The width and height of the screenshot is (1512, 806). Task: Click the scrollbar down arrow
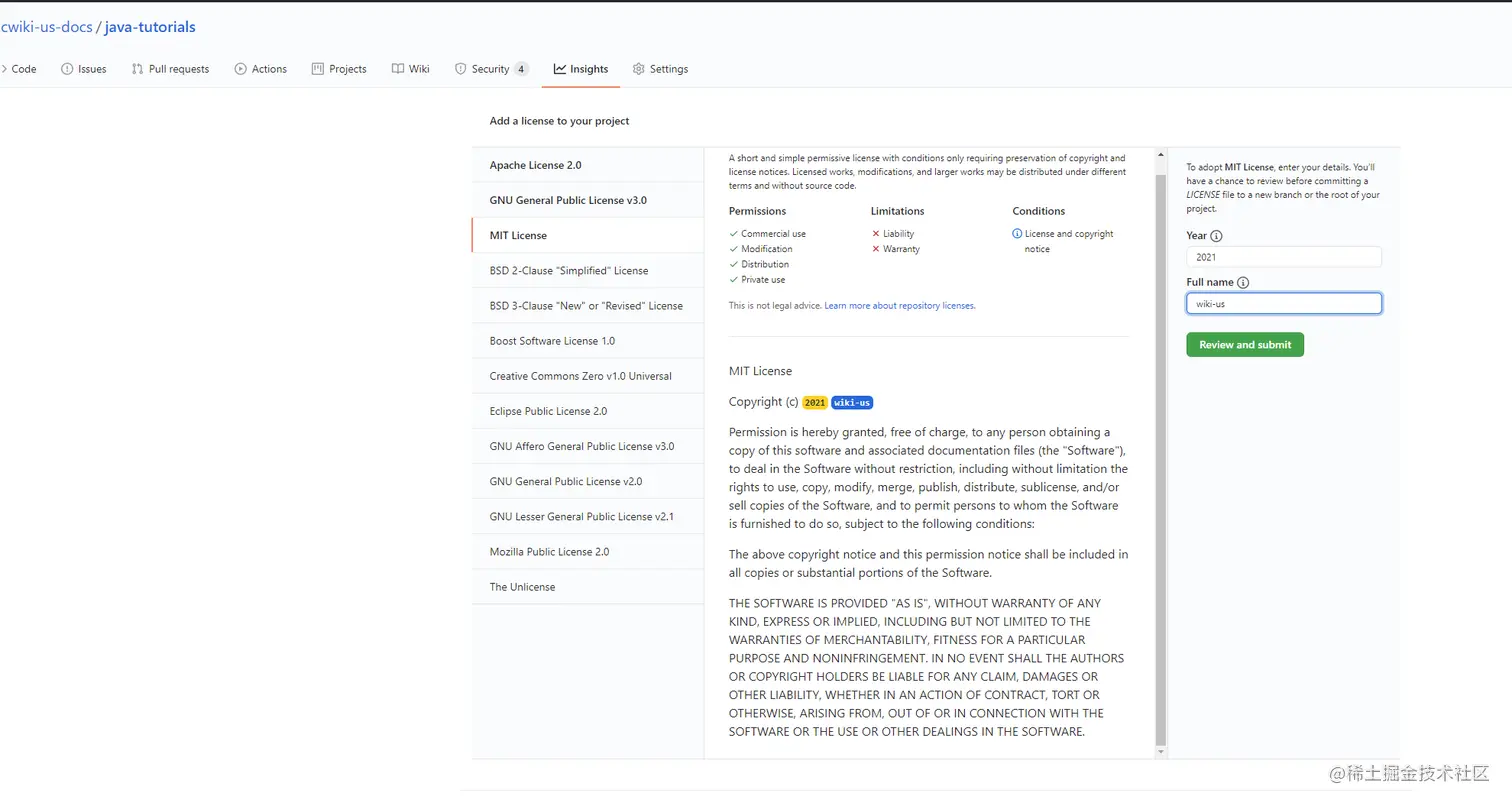(1161, 751)
